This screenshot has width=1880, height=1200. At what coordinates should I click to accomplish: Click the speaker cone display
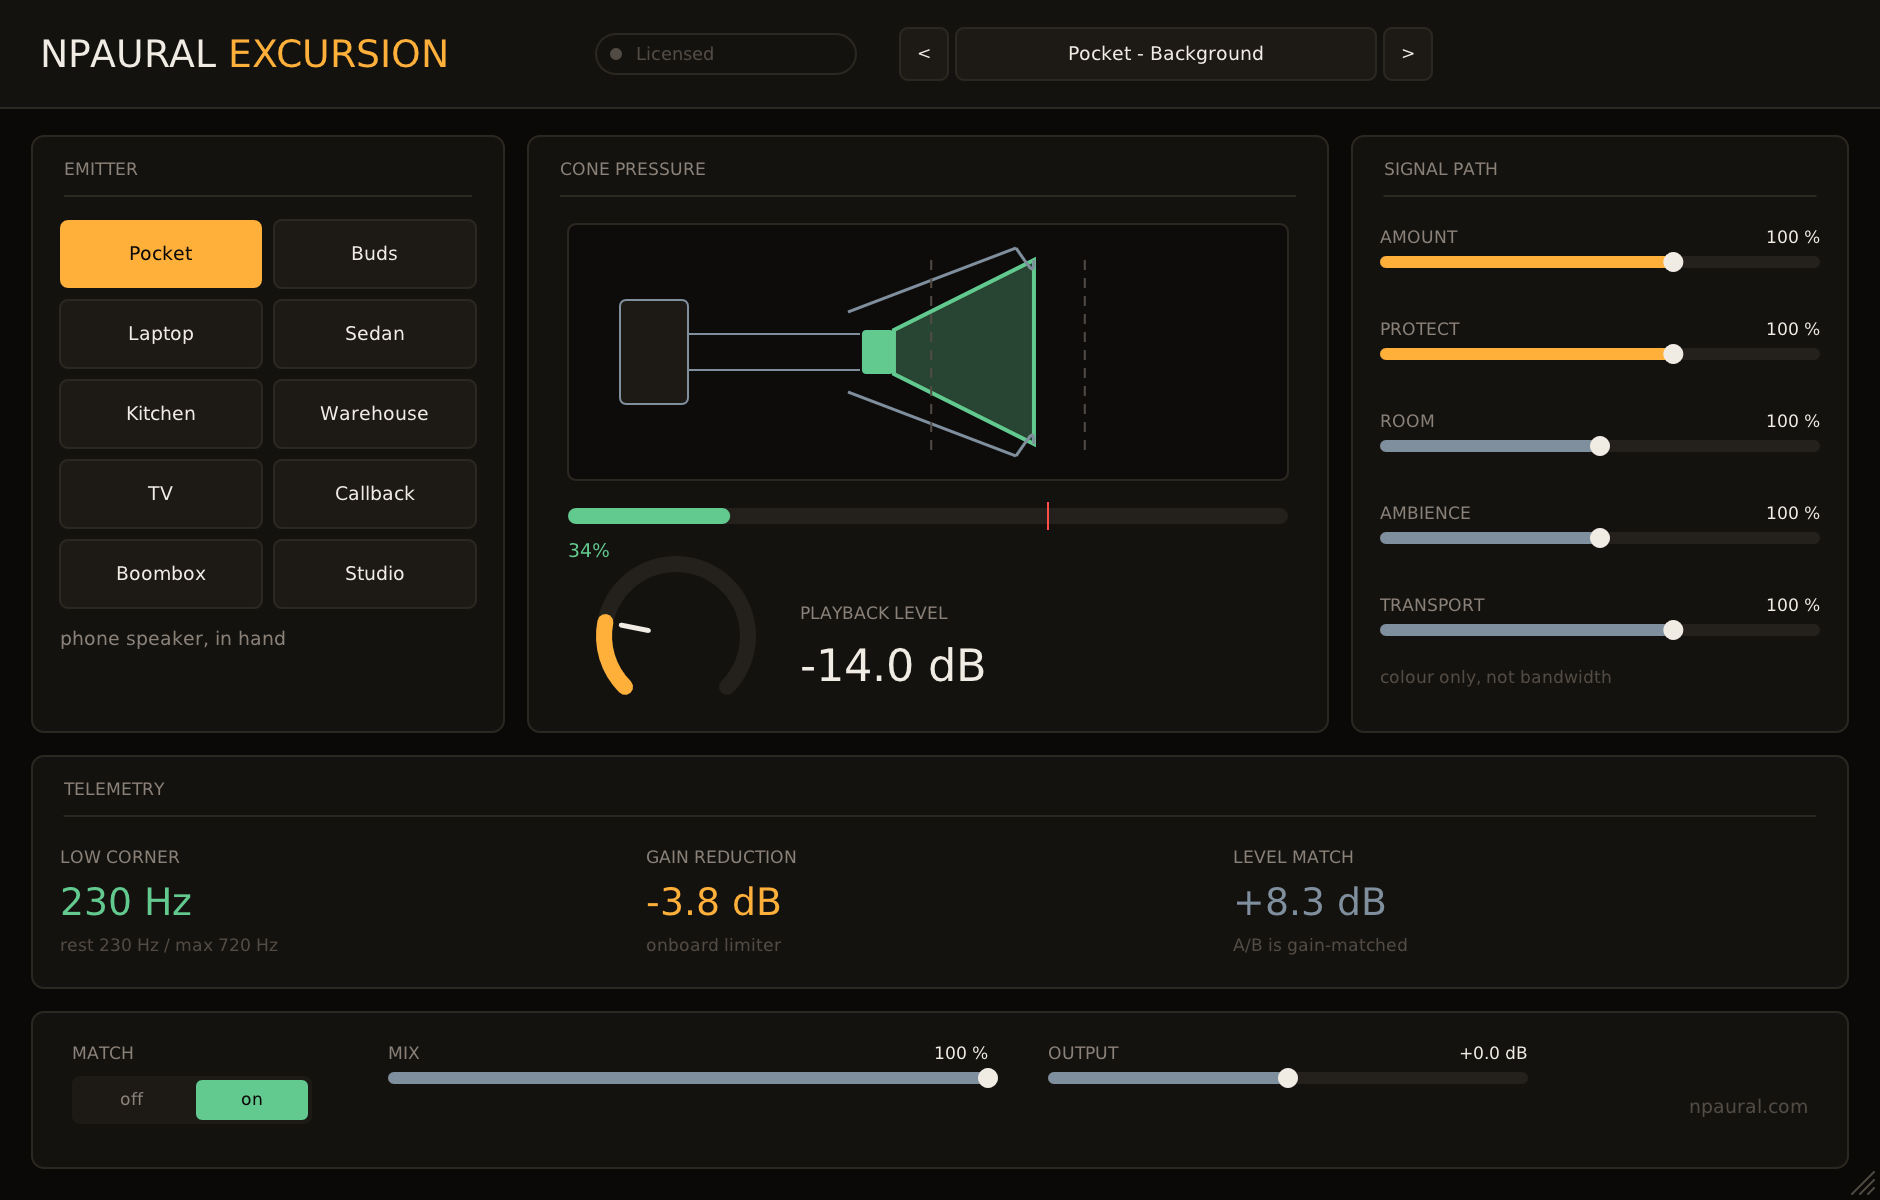click(928, 352)
